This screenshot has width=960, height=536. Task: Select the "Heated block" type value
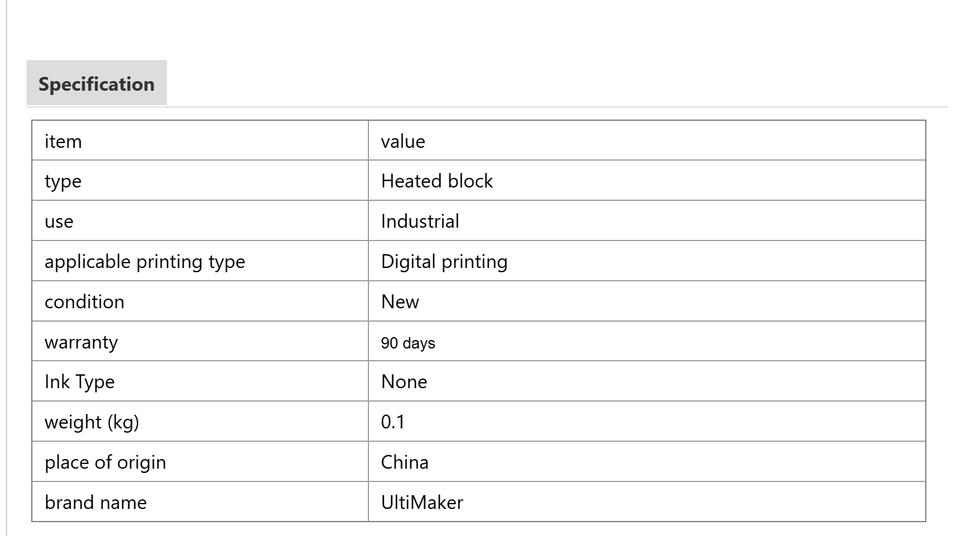tap(437, 181)
